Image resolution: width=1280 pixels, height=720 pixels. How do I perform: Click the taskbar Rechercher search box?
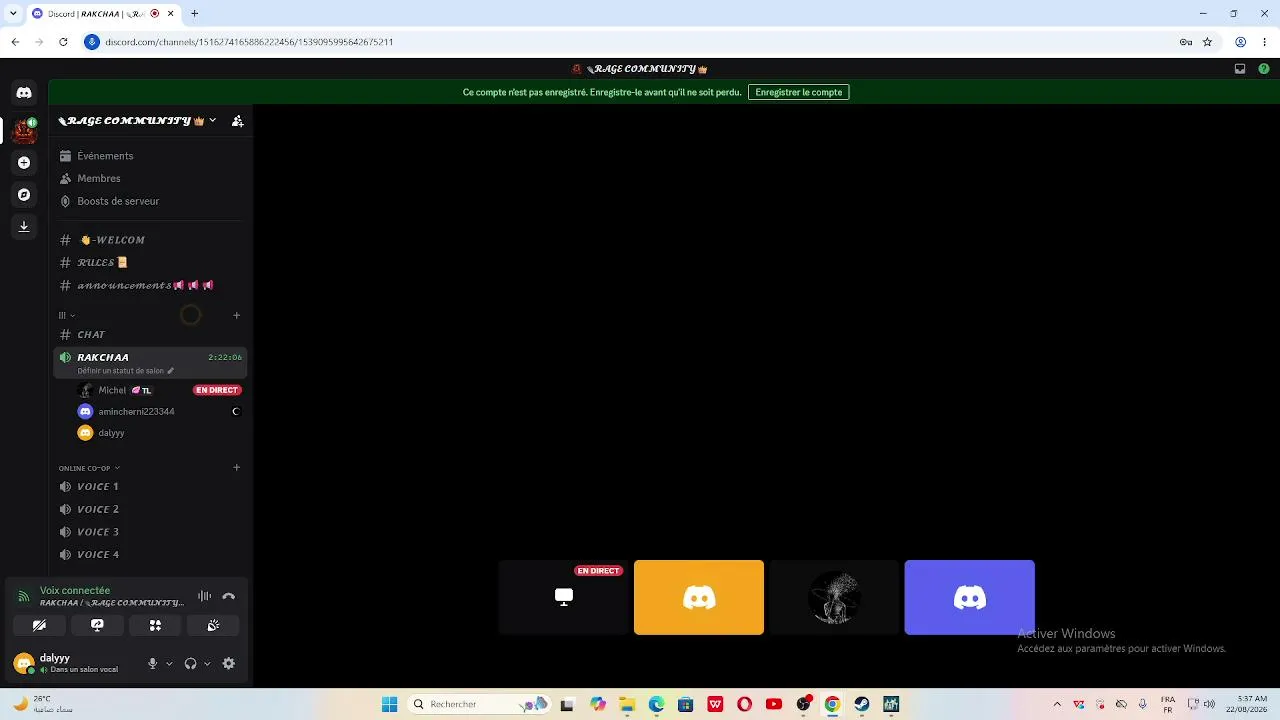pos(478,704)
